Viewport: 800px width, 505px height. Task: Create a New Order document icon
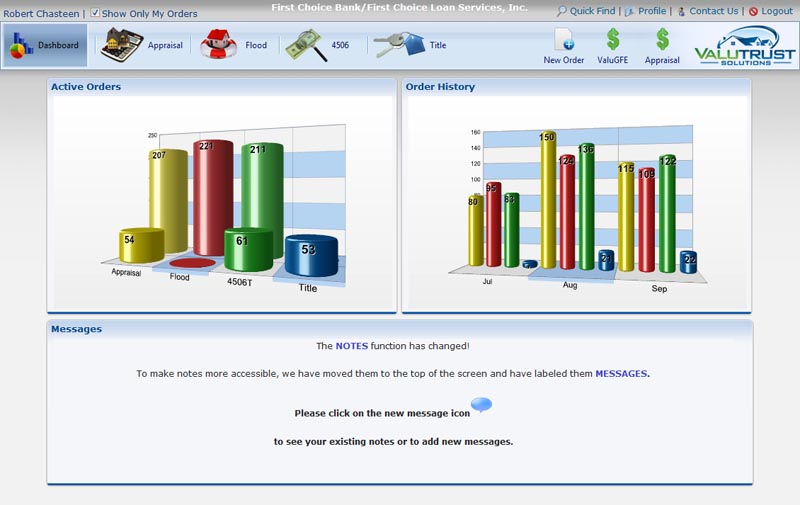(x=564, y=40)
